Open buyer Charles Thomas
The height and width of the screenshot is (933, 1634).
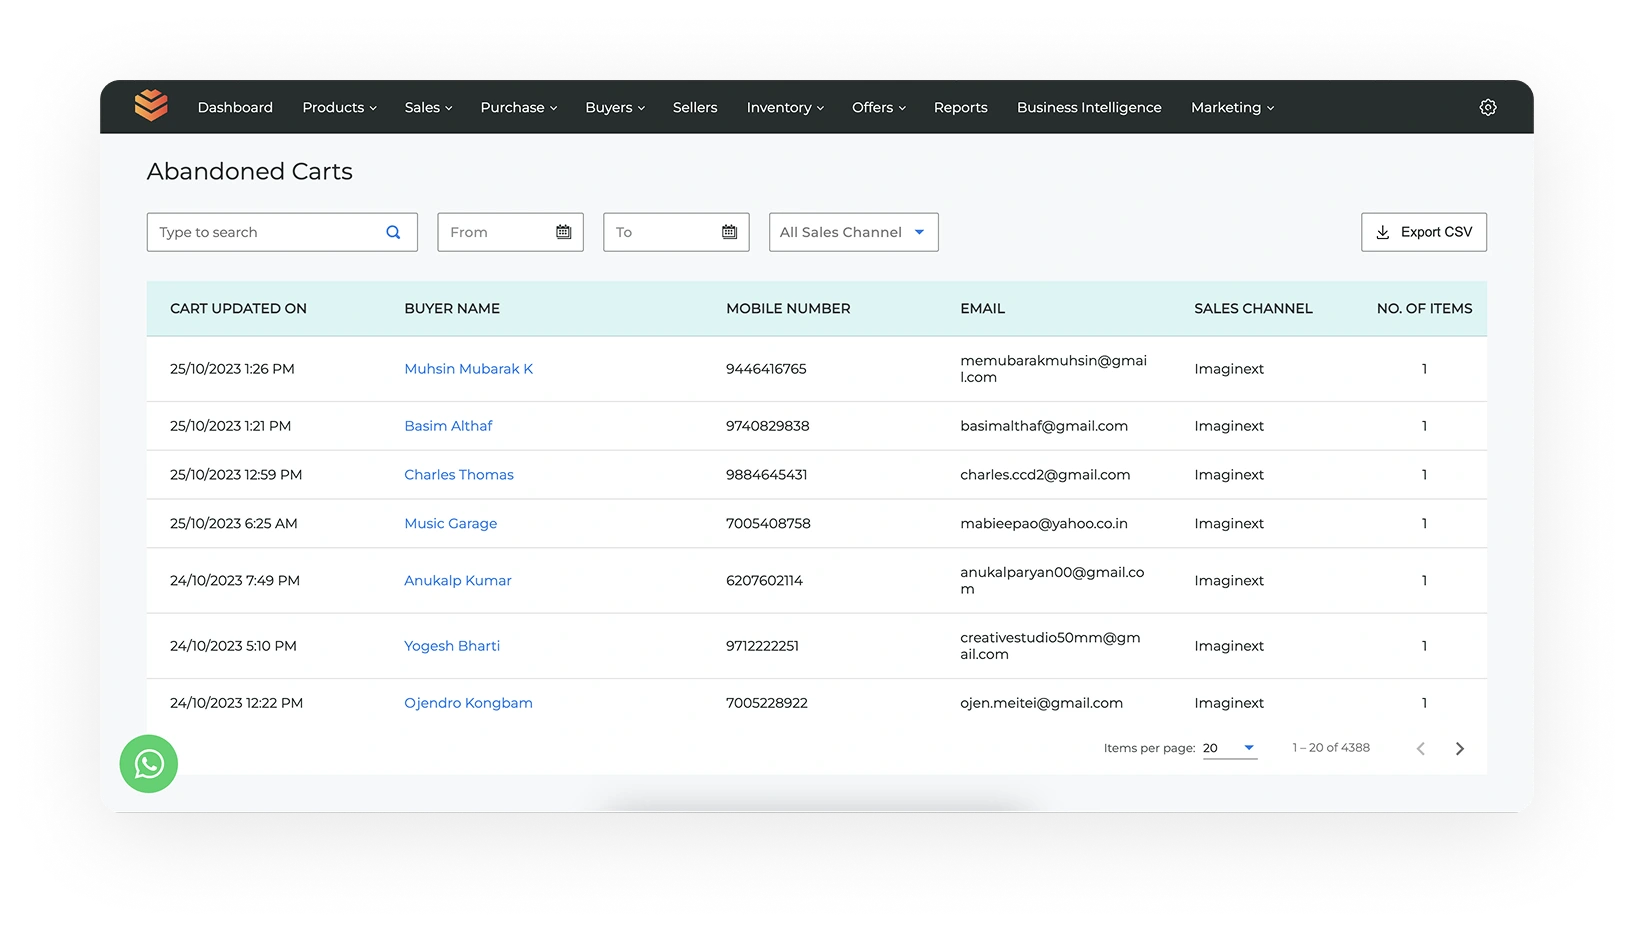[459, 475]
